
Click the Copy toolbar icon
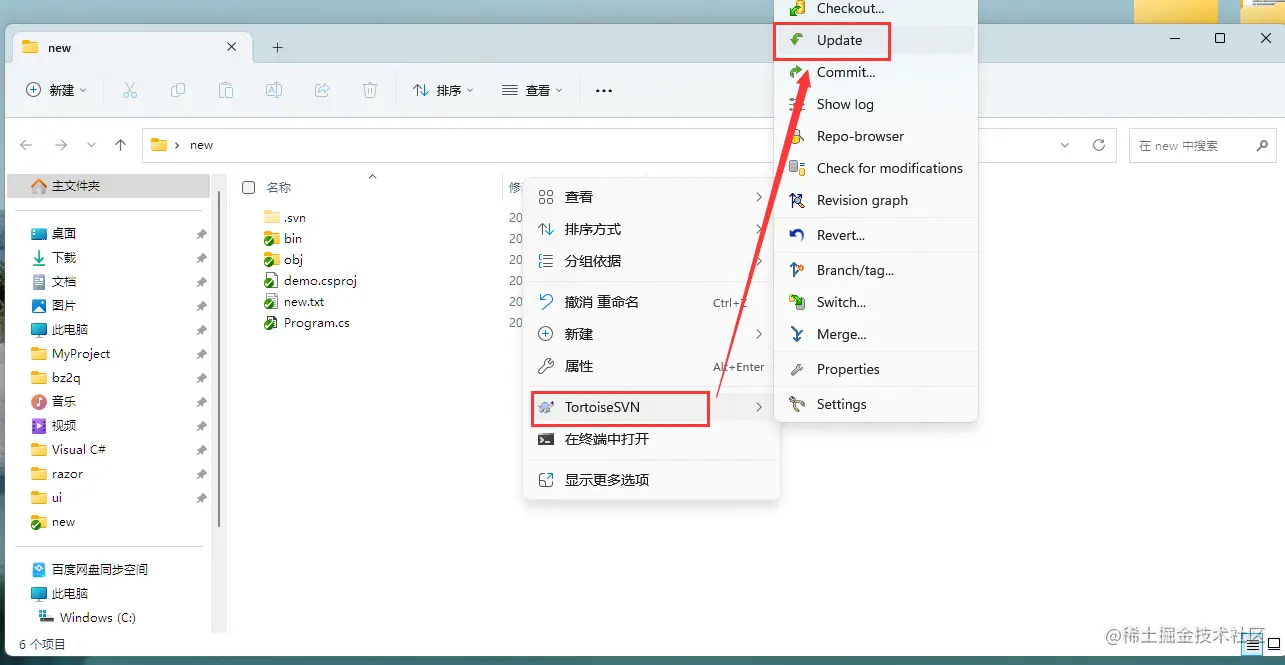point(178,90)
